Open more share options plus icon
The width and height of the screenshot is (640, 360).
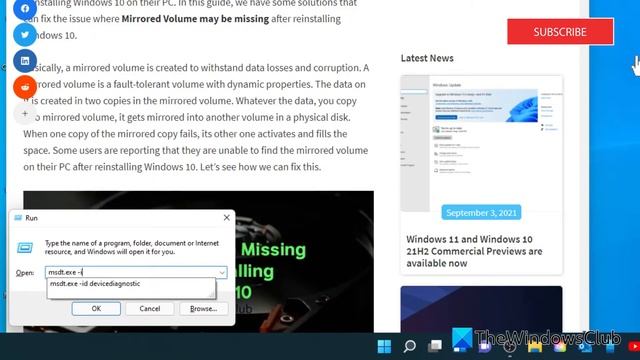click(25, 113)
